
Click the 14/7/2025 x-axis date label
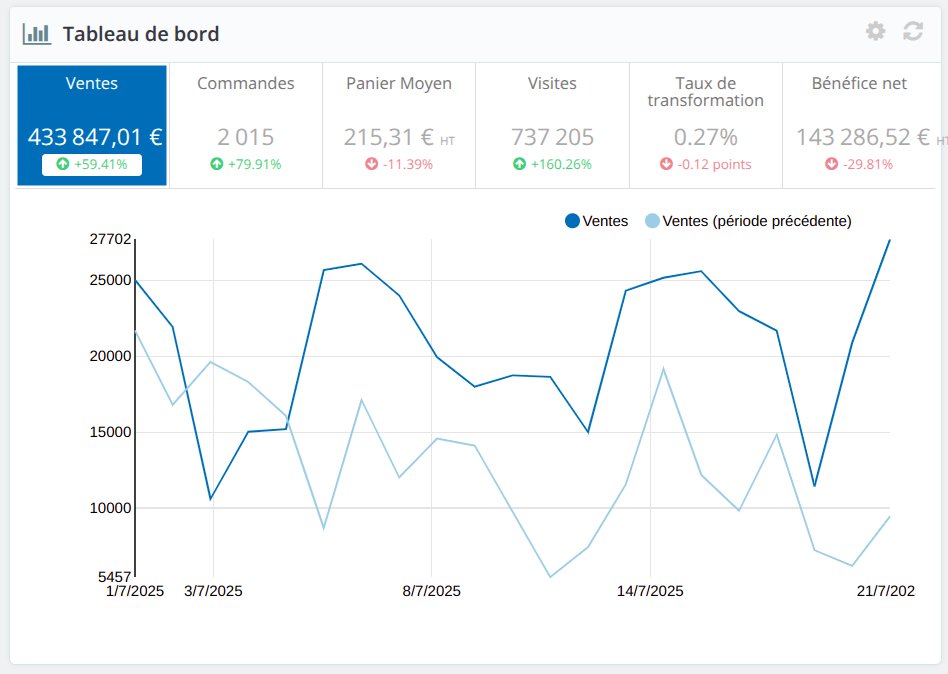(650, 591)
